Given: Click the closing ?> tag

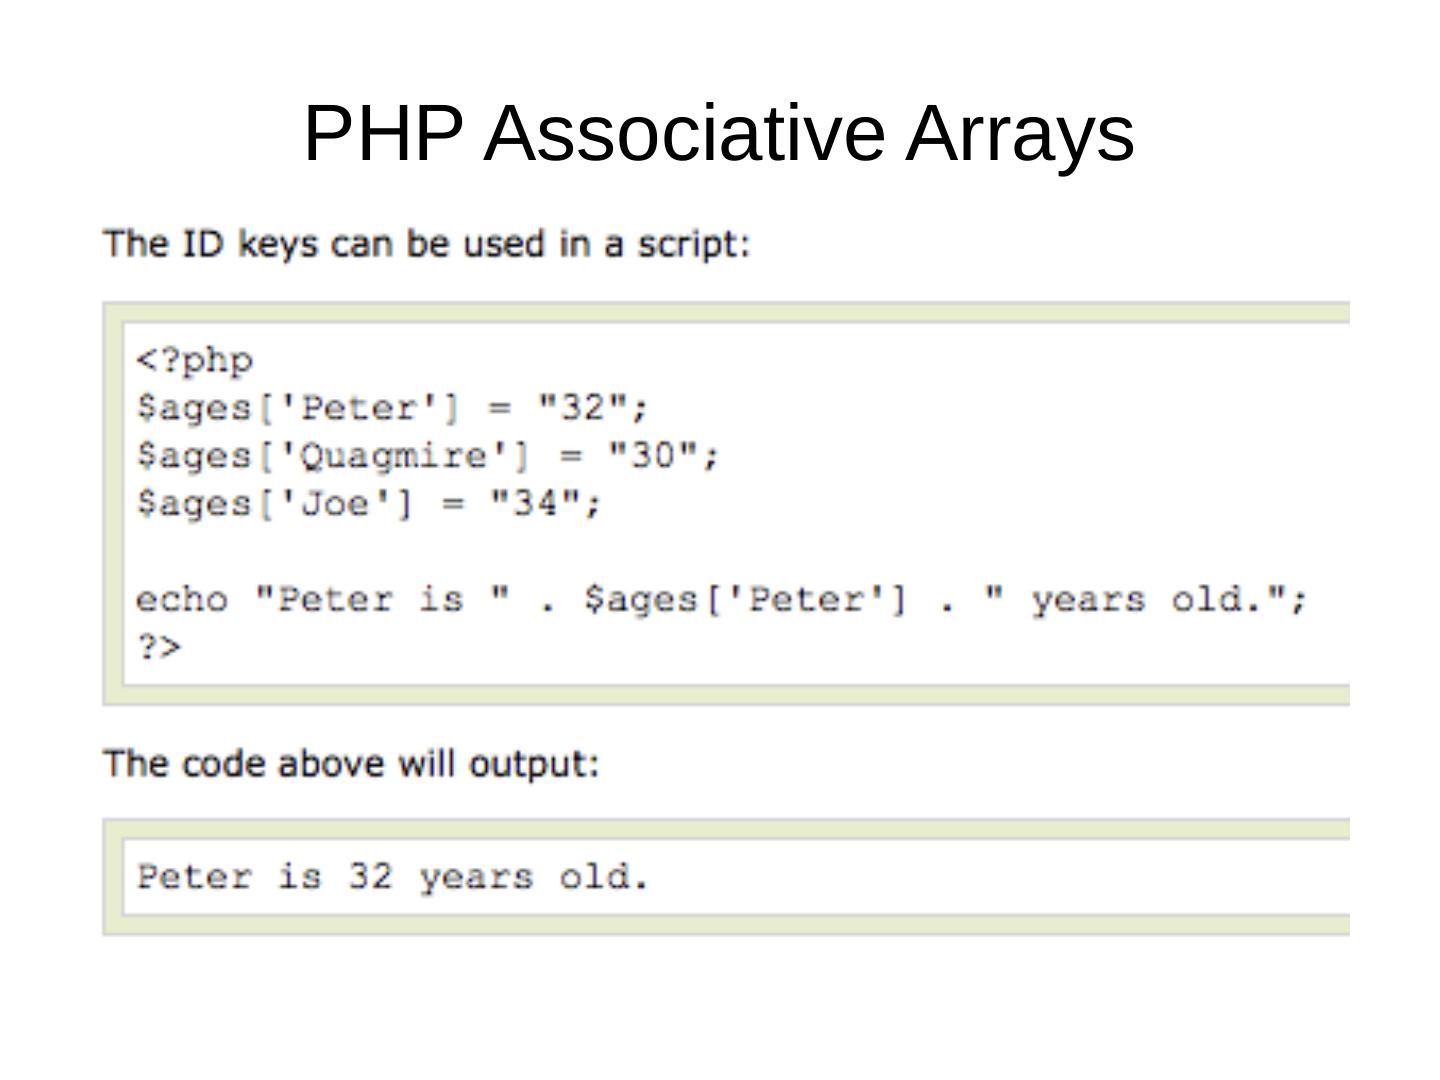Looking at the screenshot, I should (x=159, y=647).
